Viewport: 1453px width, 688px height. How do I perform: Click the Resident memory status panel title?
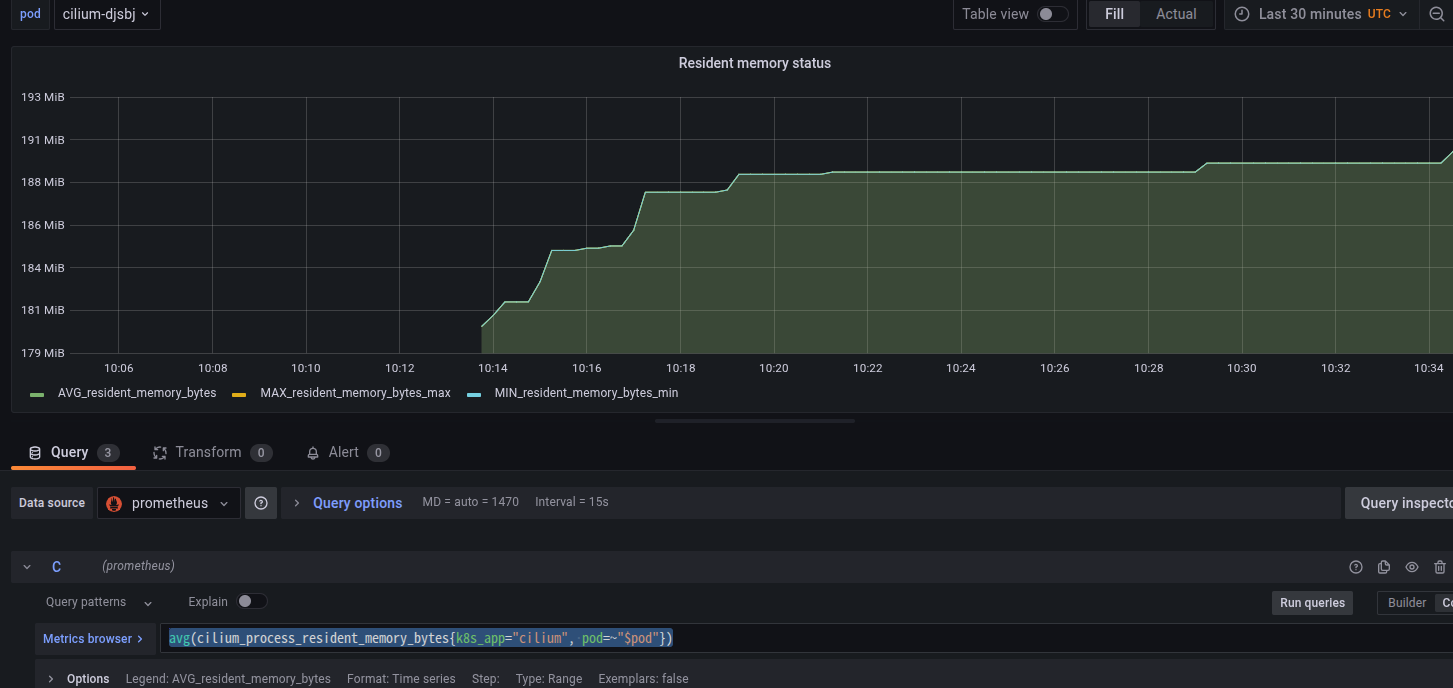[x=755, y=63]
